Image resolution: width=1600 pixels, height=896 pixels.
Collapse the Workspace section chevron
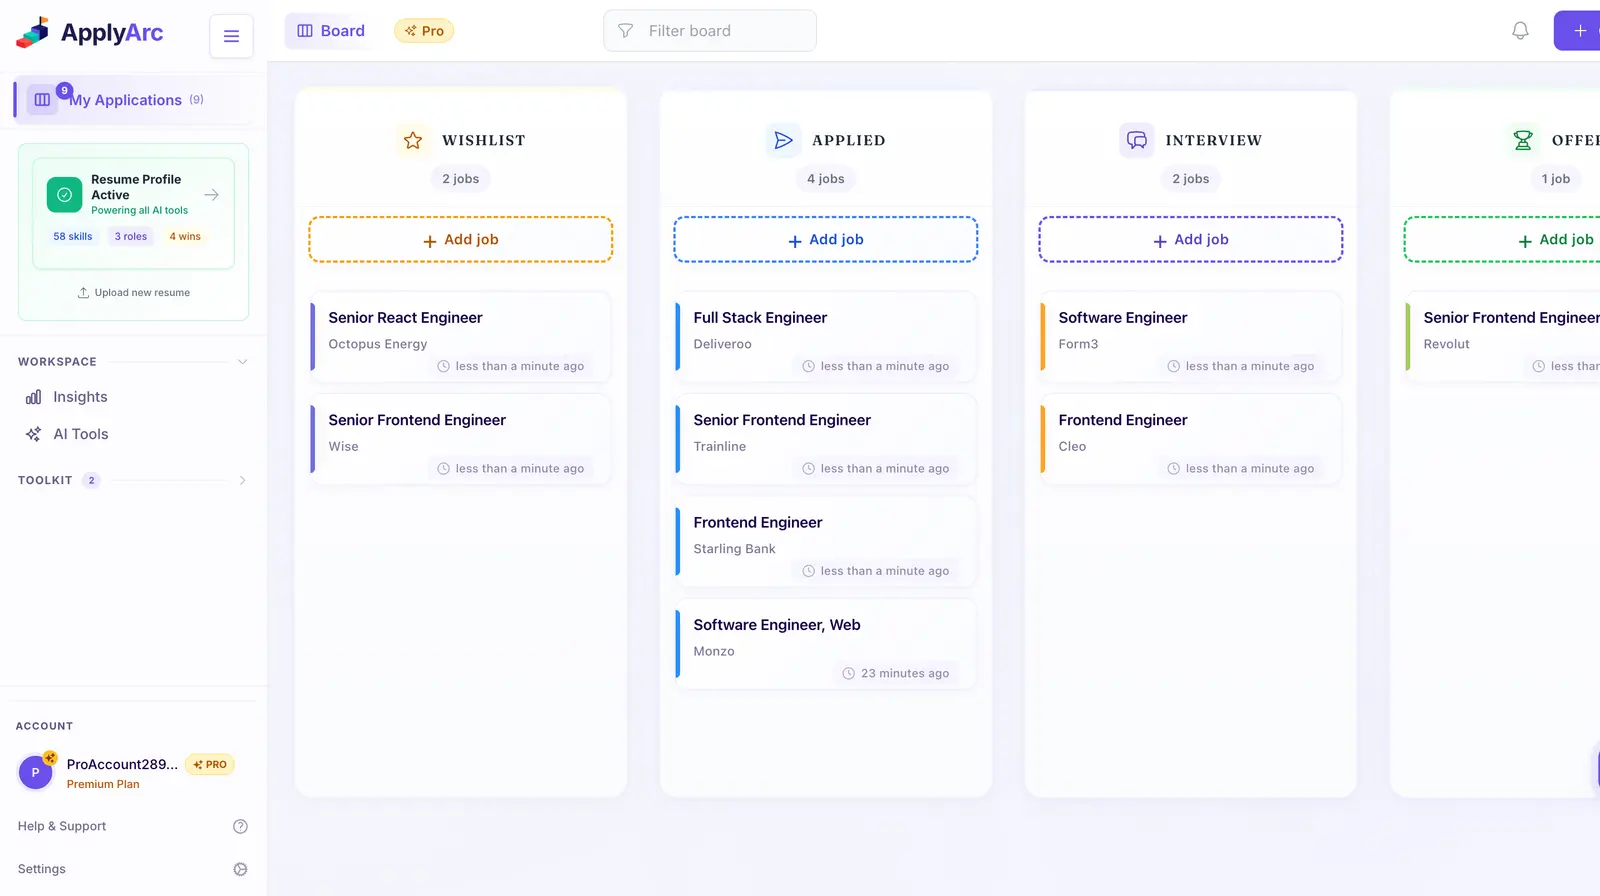(x=242, y=362)
